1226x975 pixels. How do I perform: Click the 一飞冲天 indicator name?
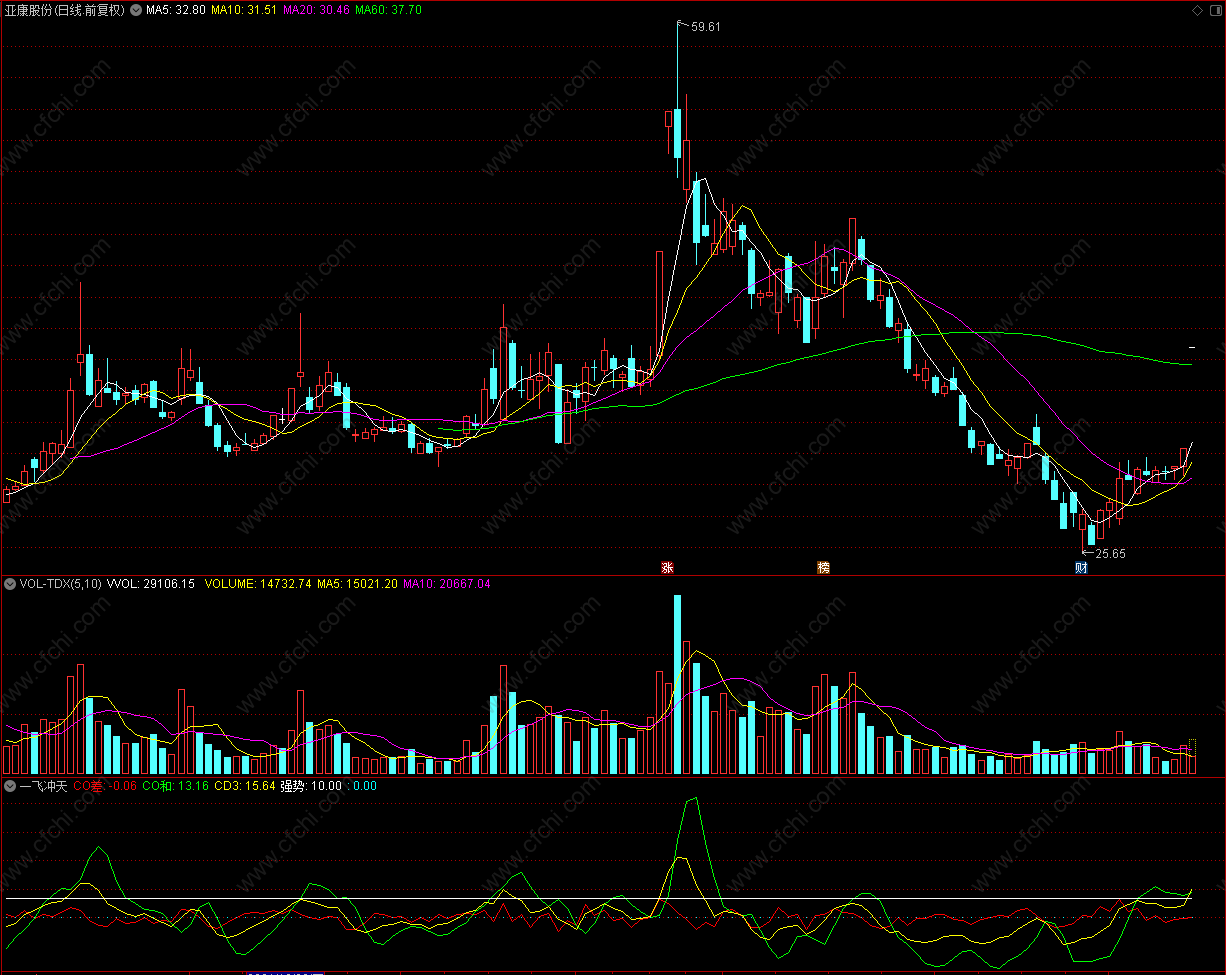click(44, 786)
